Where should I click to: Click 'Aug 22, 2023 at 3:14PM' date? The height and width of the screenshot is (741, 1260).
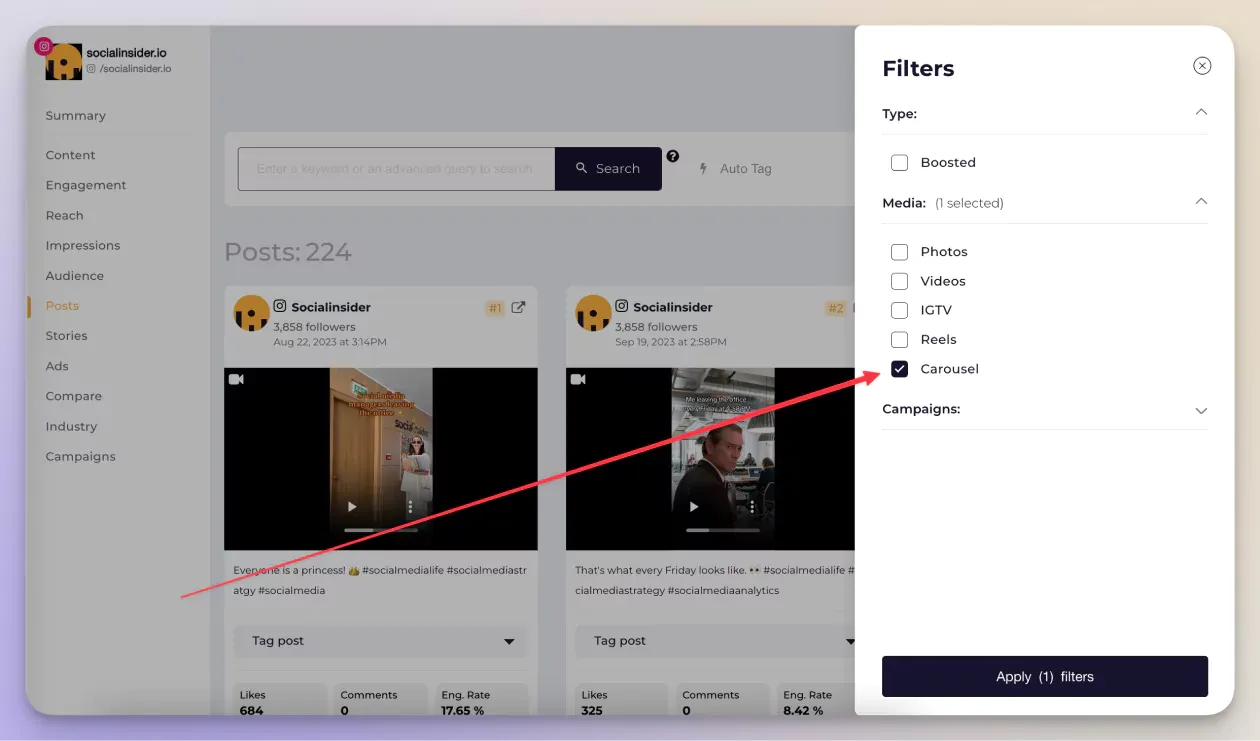point(330,342)
